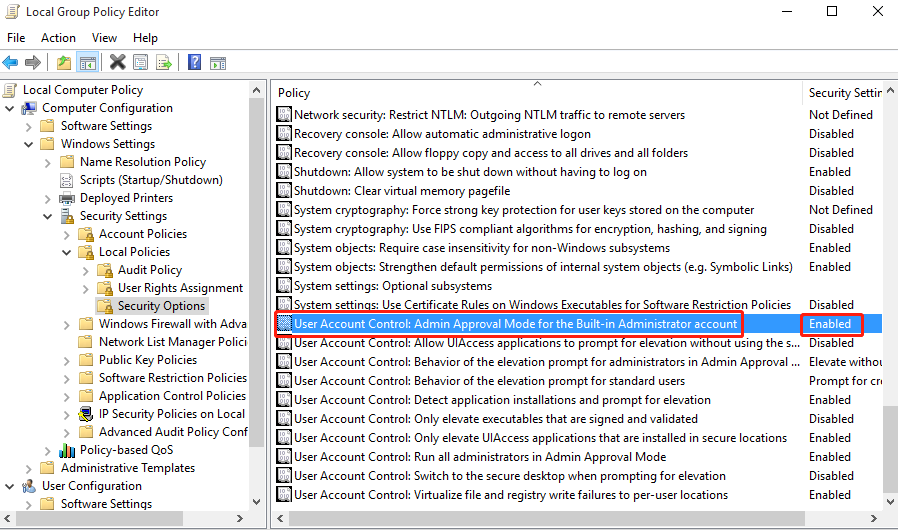The width and height of the screenshot is (898, 530).
Task: Click policy icon of System settings: Optional subsystems
Action: point(283,285)
